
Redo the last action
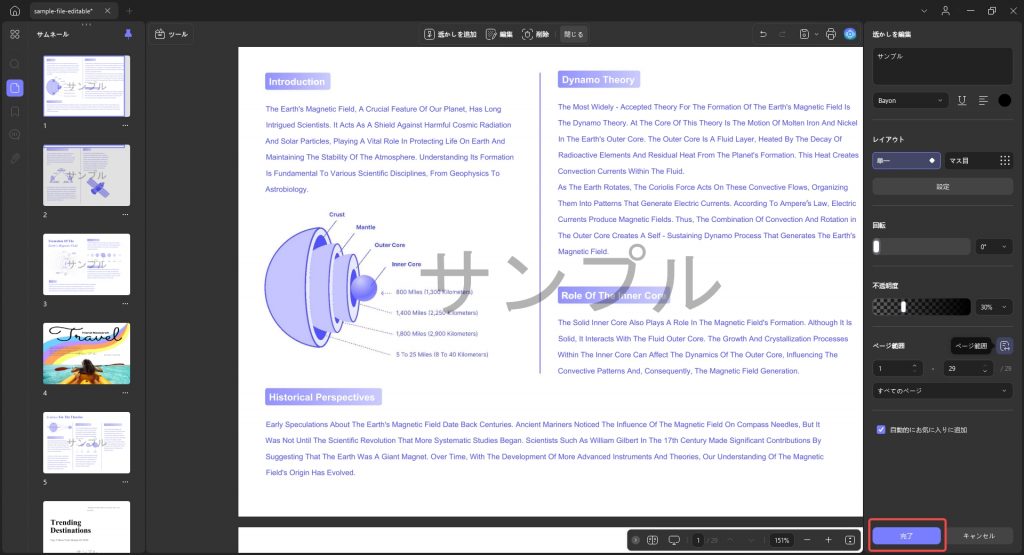(x=782, y=34)
